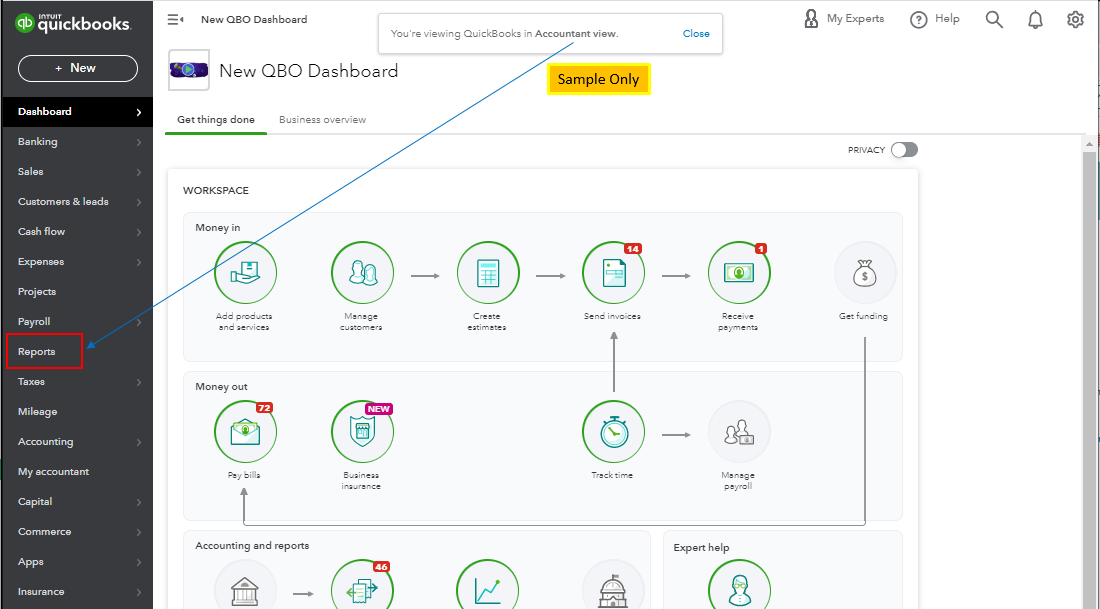Expand the Capital chevron
Image resolution: width=1100 pixels, height=609 pixels.
[139, 502]
